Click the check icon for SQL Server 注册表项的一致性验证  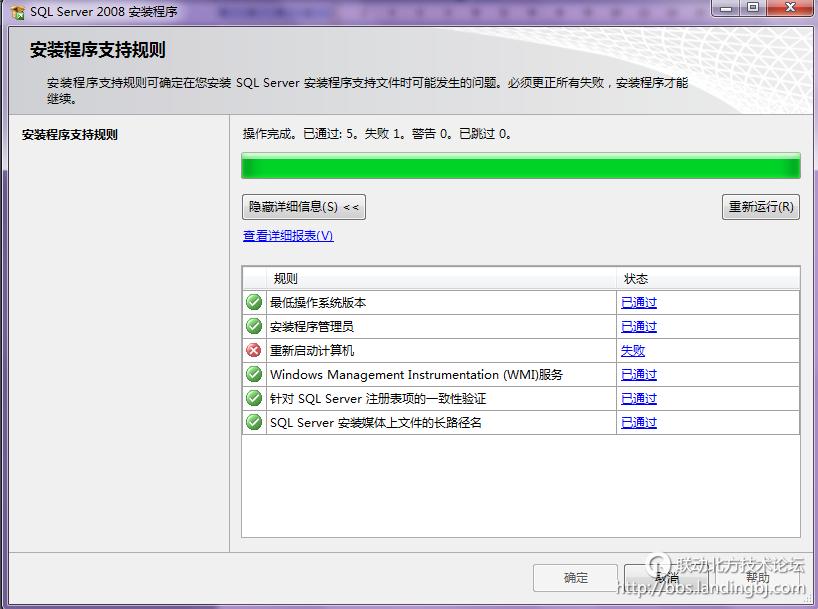[x=254, y=398]
